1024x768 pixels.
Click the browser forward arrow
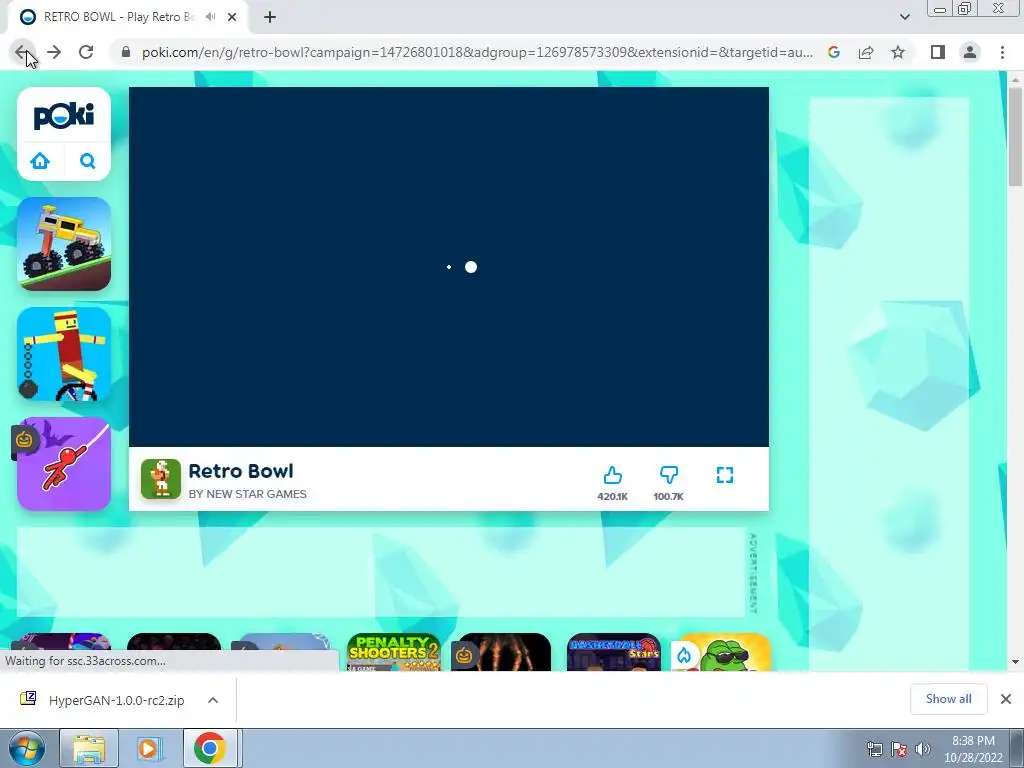click(54, 52)
